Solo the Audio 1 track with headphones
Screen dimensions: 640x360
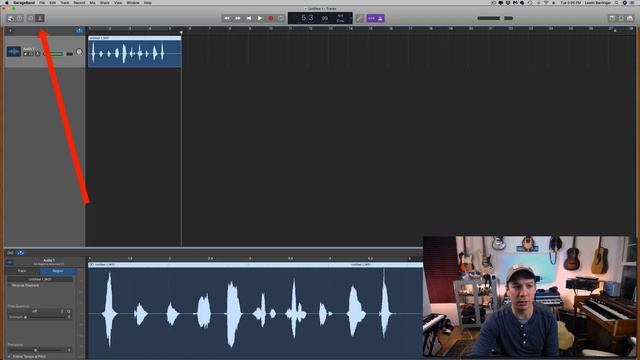[x=31, y=54]
